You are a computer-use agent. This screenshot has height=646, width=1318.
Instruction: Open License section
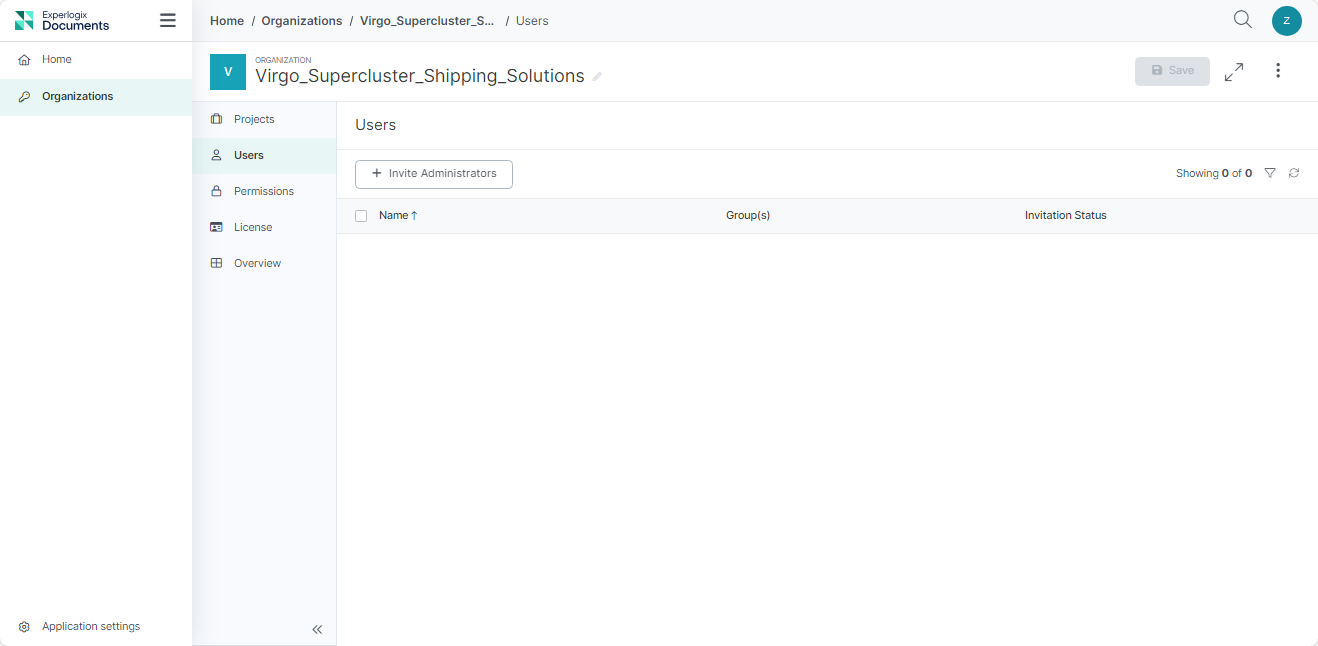[264, 227]
